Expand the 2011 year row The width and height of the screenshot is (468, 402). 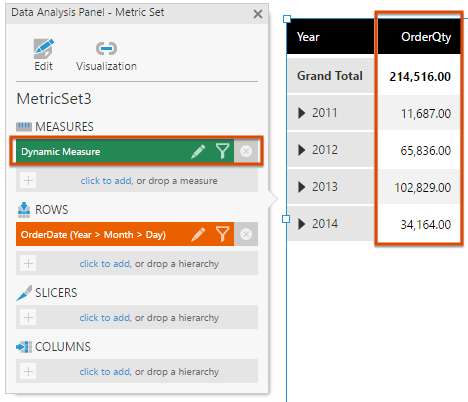coord(302,113)
